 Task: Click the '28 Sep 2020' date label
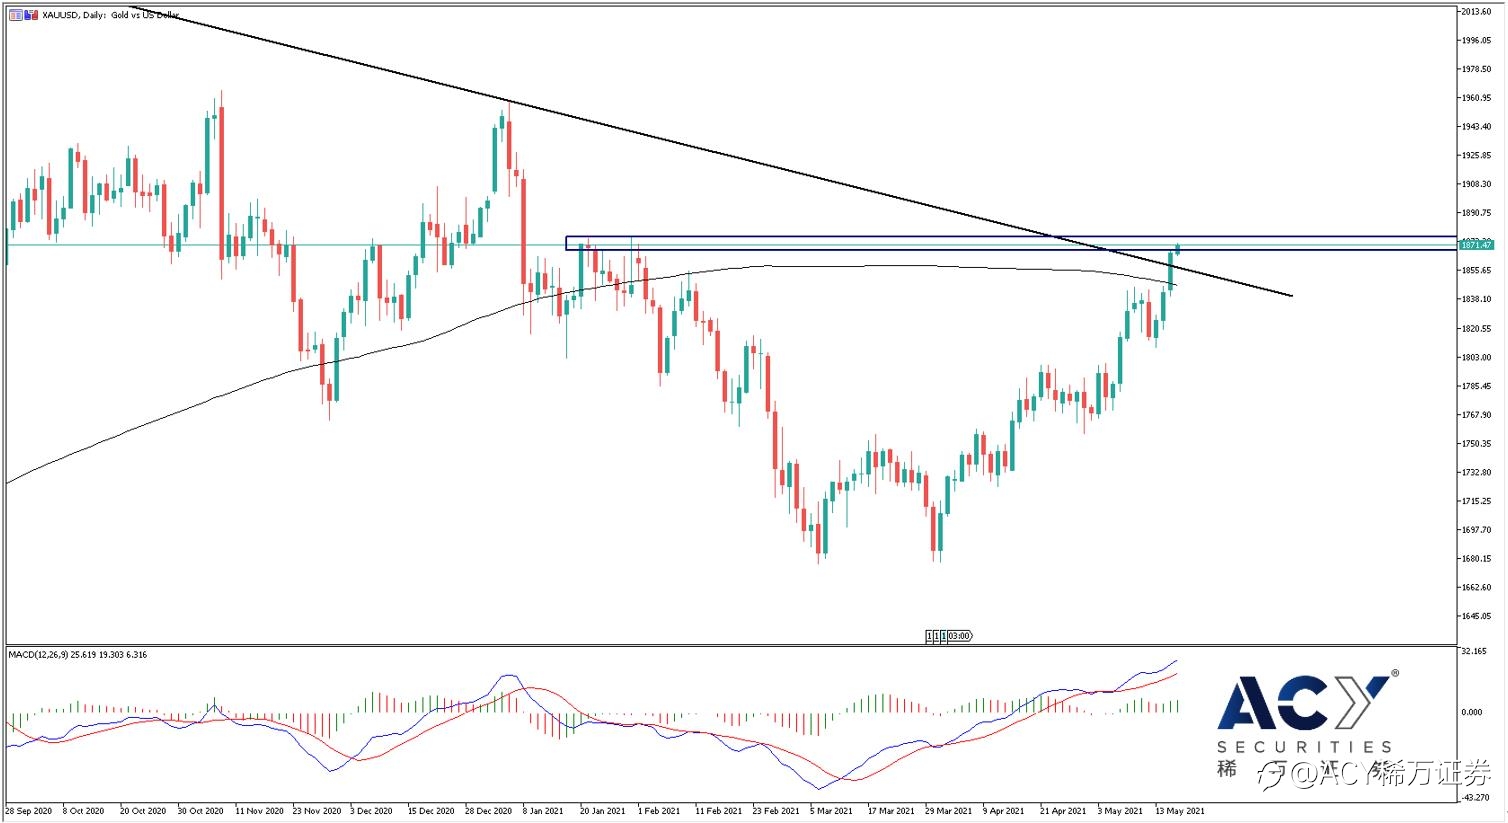click(29, 811)
